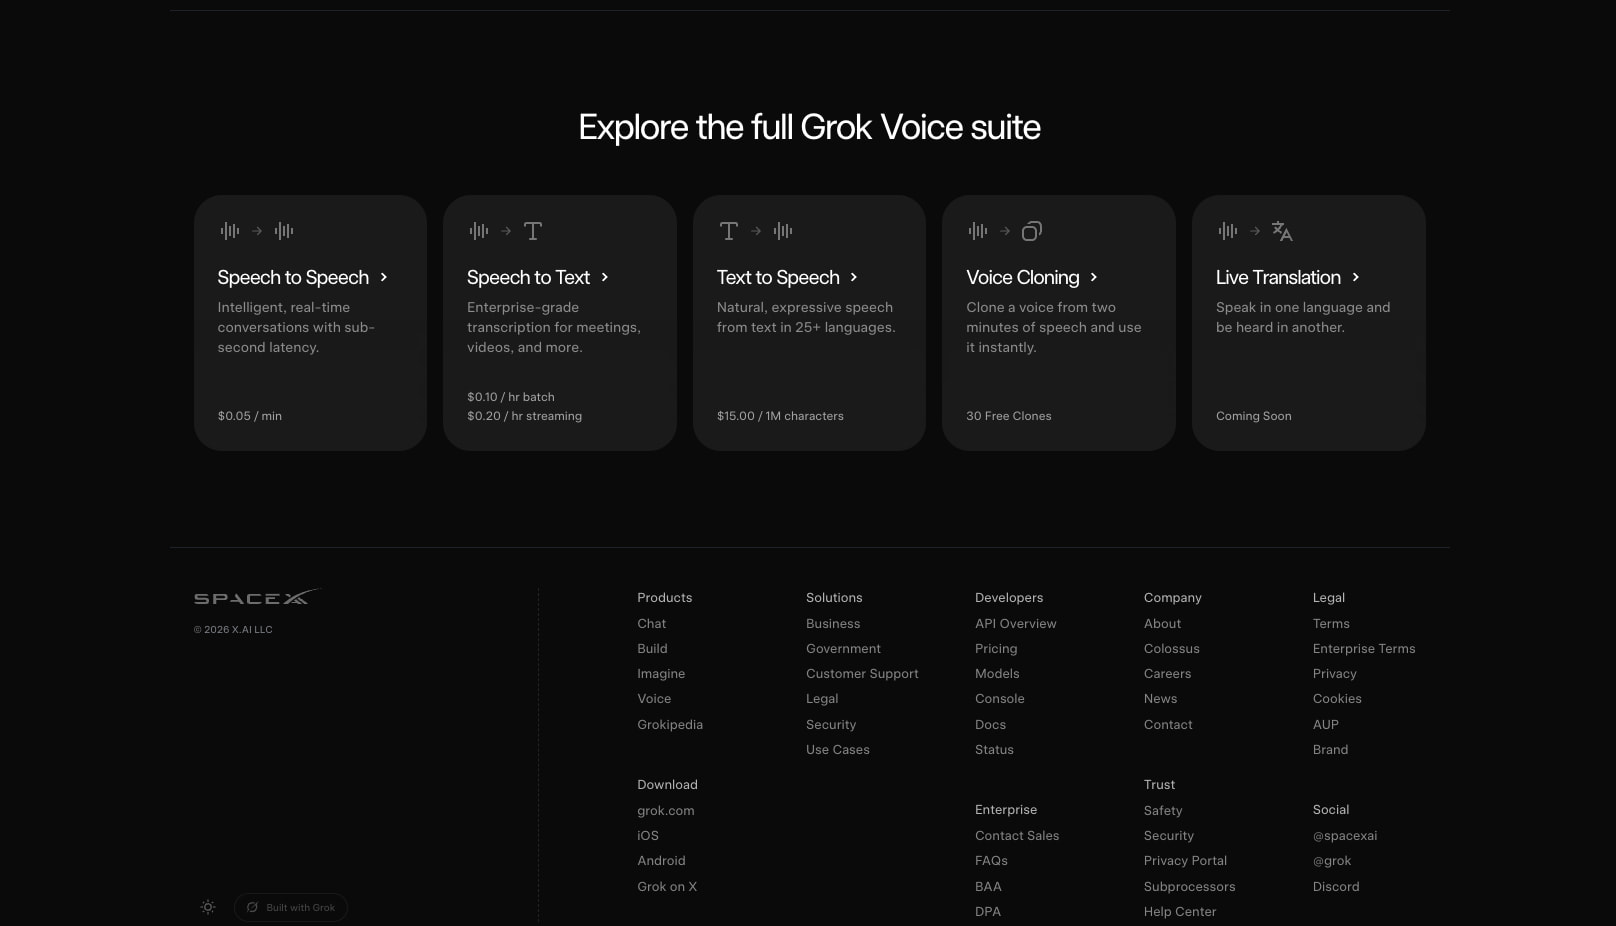Screen dimensions: 1616x926
Task: Open API Overview under Developers
Action: (x=1016, y=623)
